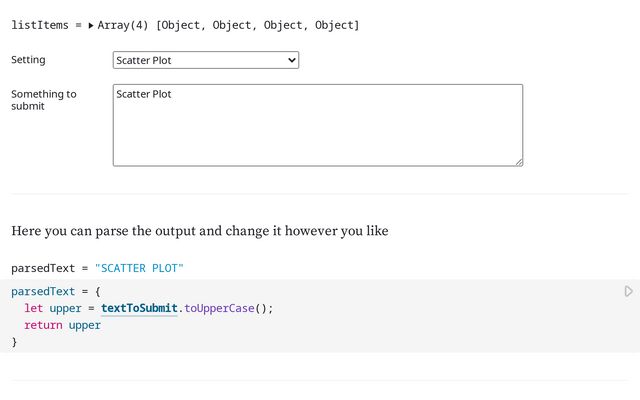Click inside the Something to submit textarea
Image resolution: width=640 pixels, height=400 pixels.
(x=317, y=125)
